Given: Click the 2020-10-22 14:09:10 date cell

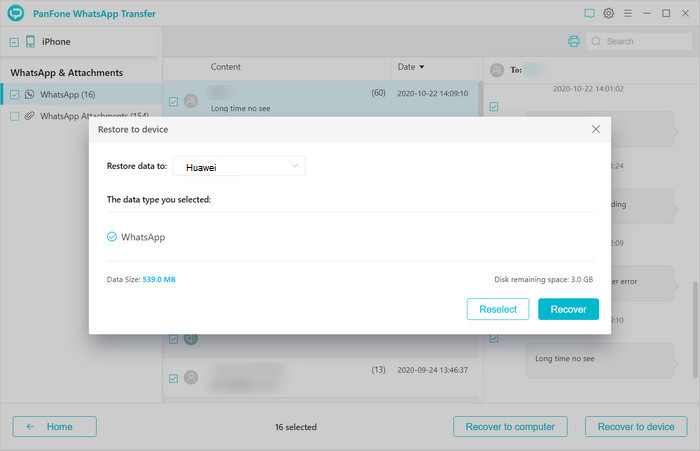Looking at the screenshot, I should 433,93.
